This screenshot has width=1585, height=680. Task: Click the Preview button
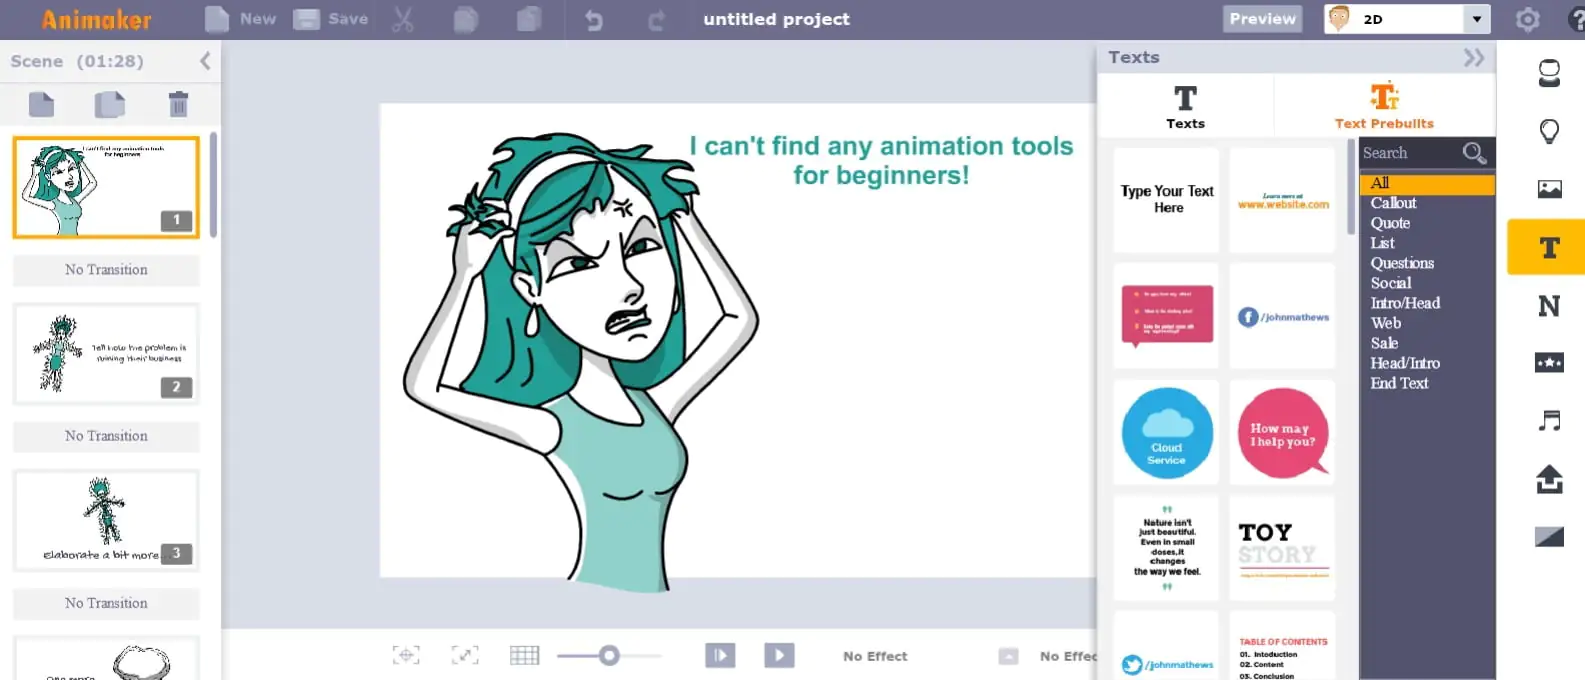coord(1262,19)
